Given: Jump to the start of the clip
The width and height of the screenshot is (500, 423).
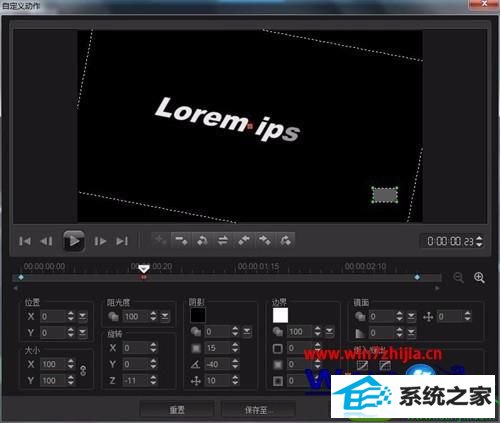Looking at the screenshot, I should pyautogui.click(x=25, y=241).
